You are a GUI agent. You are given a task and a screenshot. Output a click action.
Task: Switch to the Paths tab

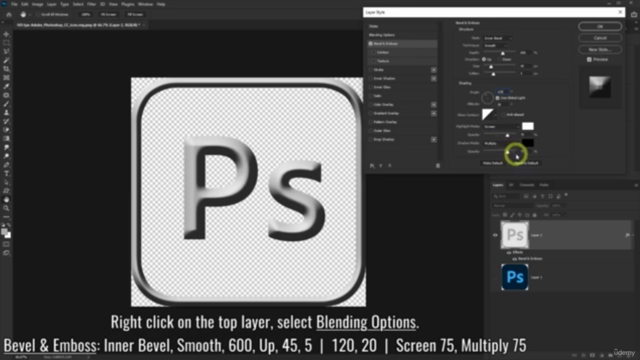pos(544,185)
